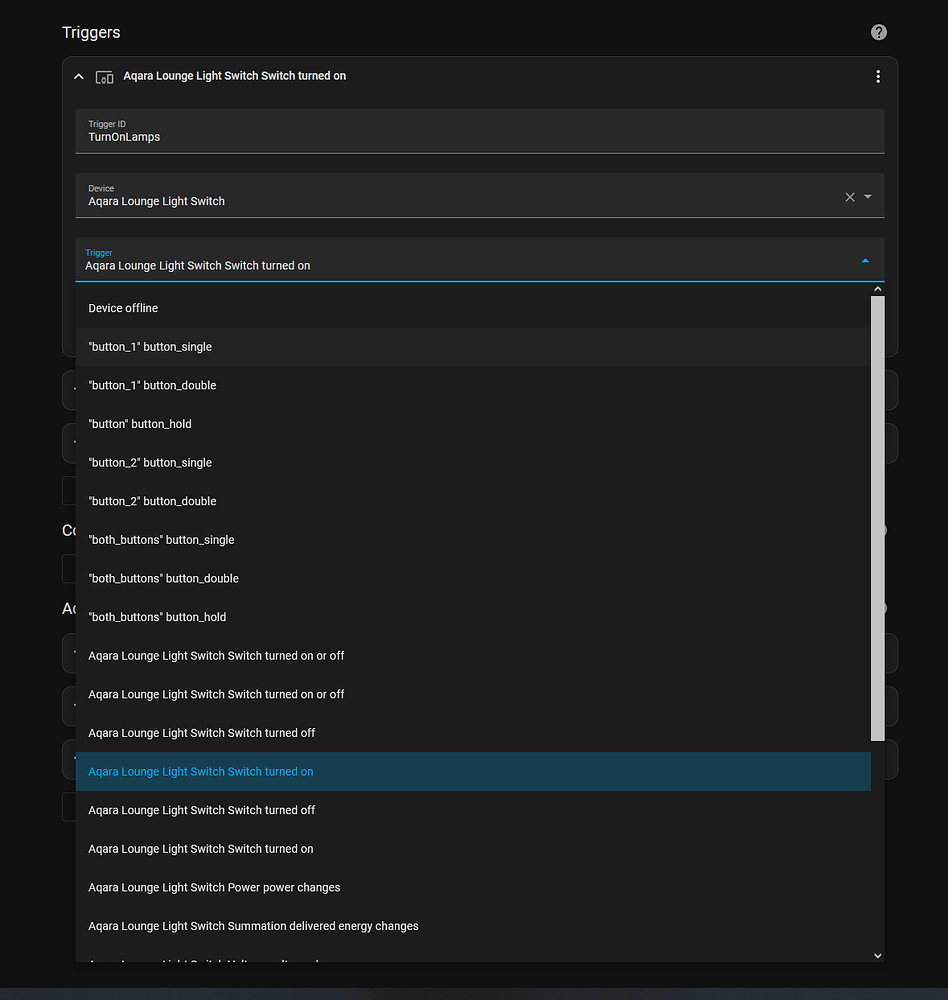The width and height of the screenshot is (948, 1000).
Task: Clear the selected Device using the X icon
Action: pyautogui.click(x=849, y=197)
